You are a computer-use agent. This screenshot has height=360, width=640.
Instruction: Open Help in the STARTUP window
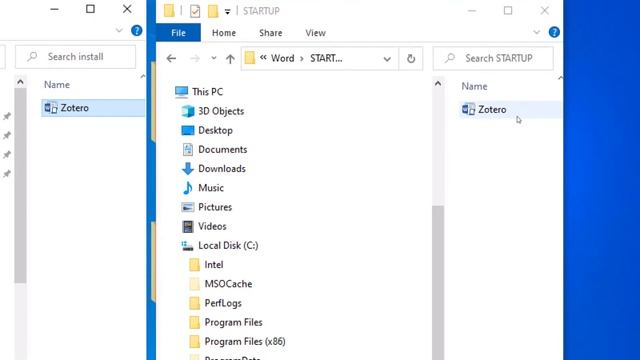(554, 32)
